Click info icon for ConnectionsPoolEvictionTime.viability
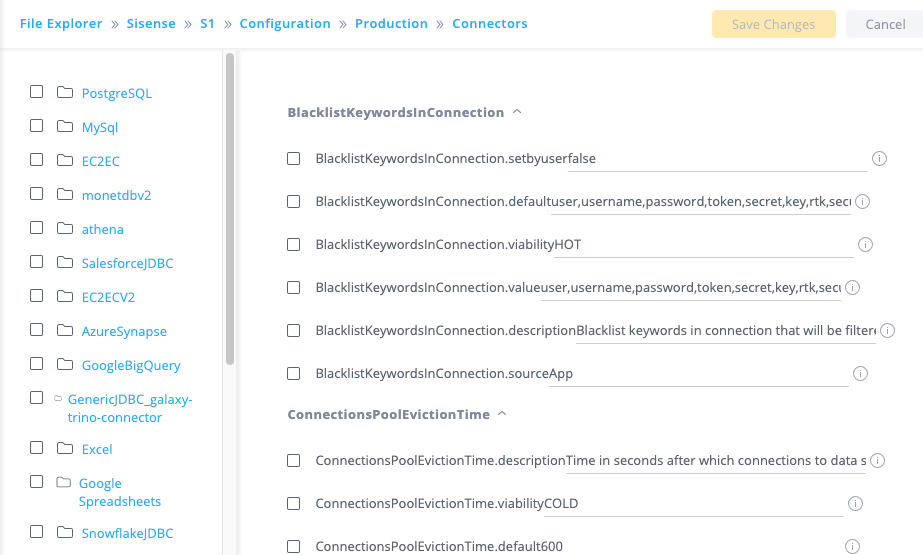923x555 pixels. (x=855, y=503)
